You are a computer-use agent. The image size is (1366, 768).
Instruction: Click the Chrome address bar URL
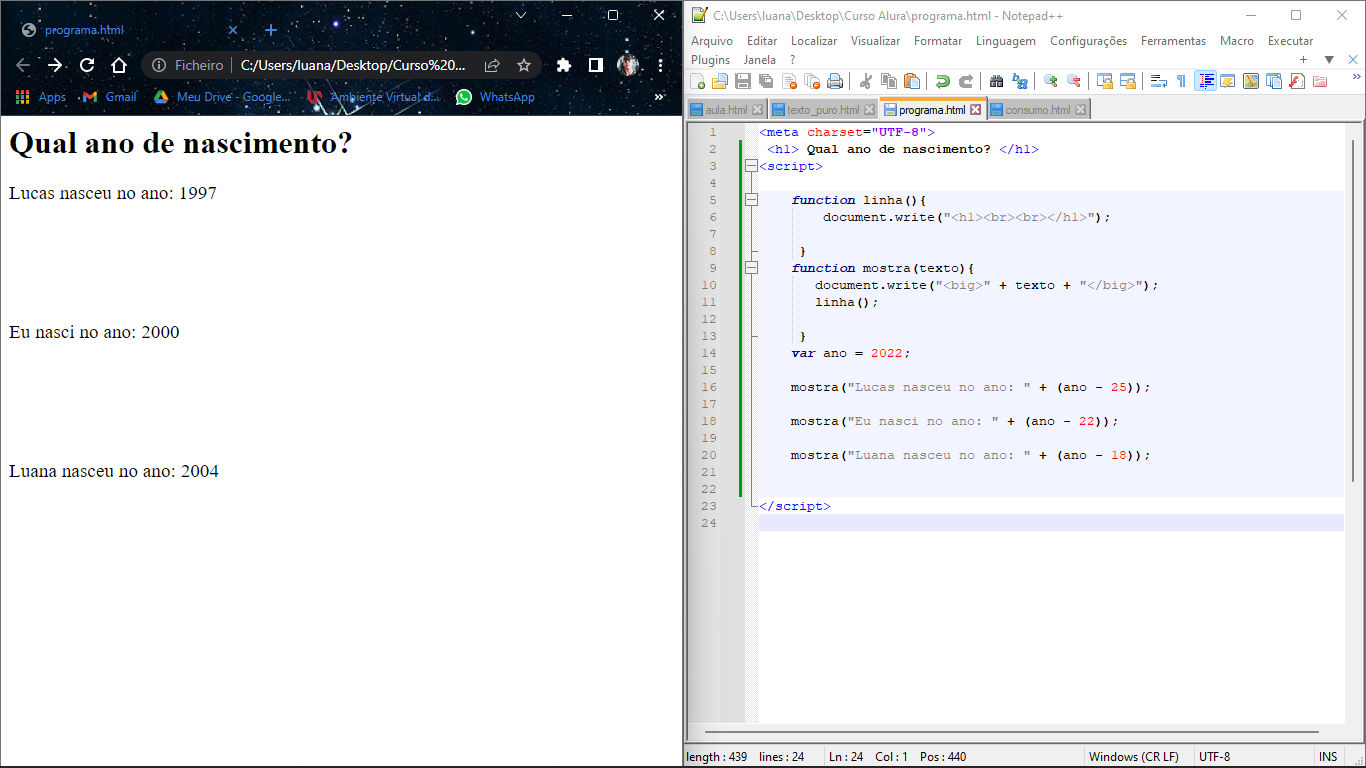tap(353, 65)
